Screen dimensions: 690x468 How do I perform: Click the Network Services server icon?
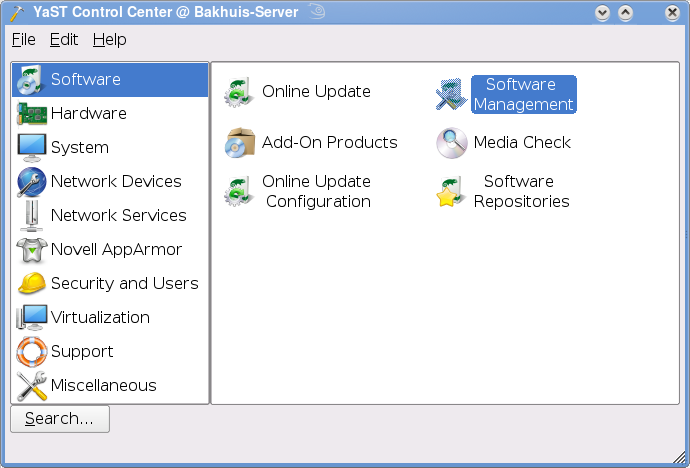click(x=32, y=216)
